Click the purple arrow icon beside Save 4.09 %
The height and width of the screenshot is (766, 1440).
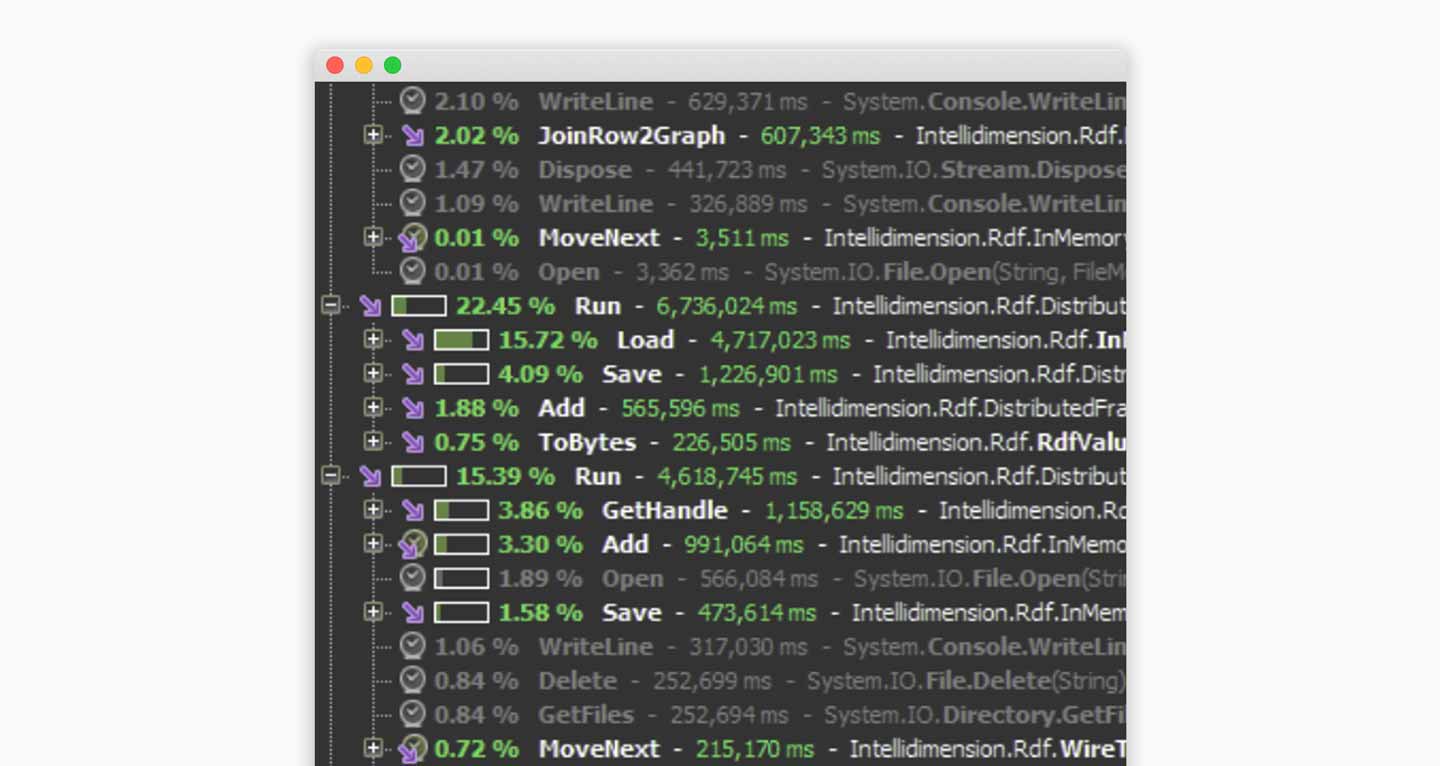413,374
